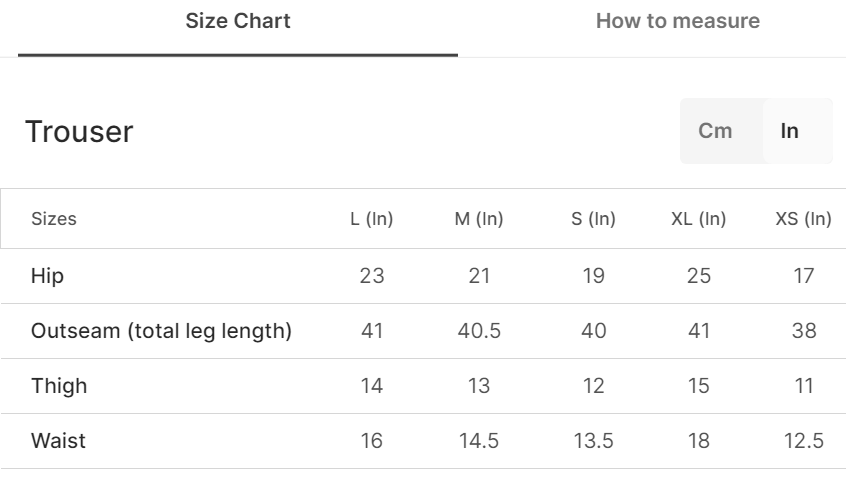Switch to the Size Chart tab
The width and height of the screenshot is (846, 489).
click(x=238, y=21)
